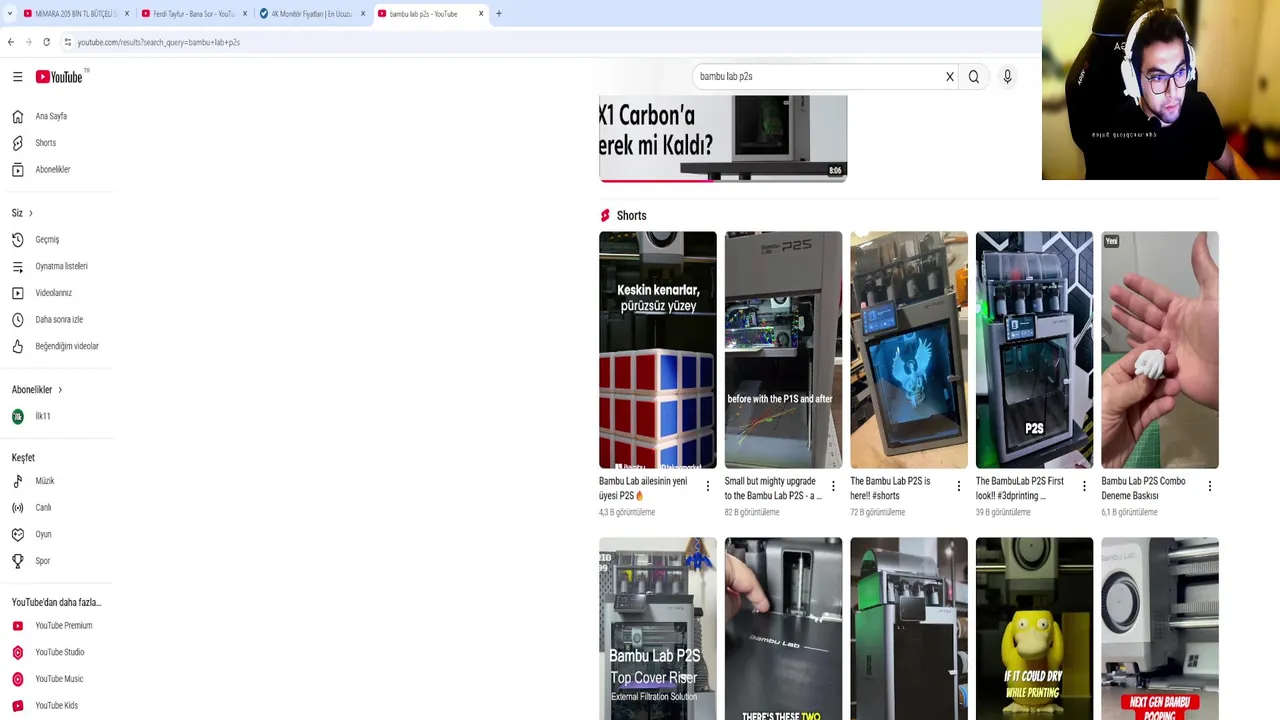The height and width of the screenshot is (720, 1280).
Task: Close the bambu lab p2s tab
Action: [481, 14]
